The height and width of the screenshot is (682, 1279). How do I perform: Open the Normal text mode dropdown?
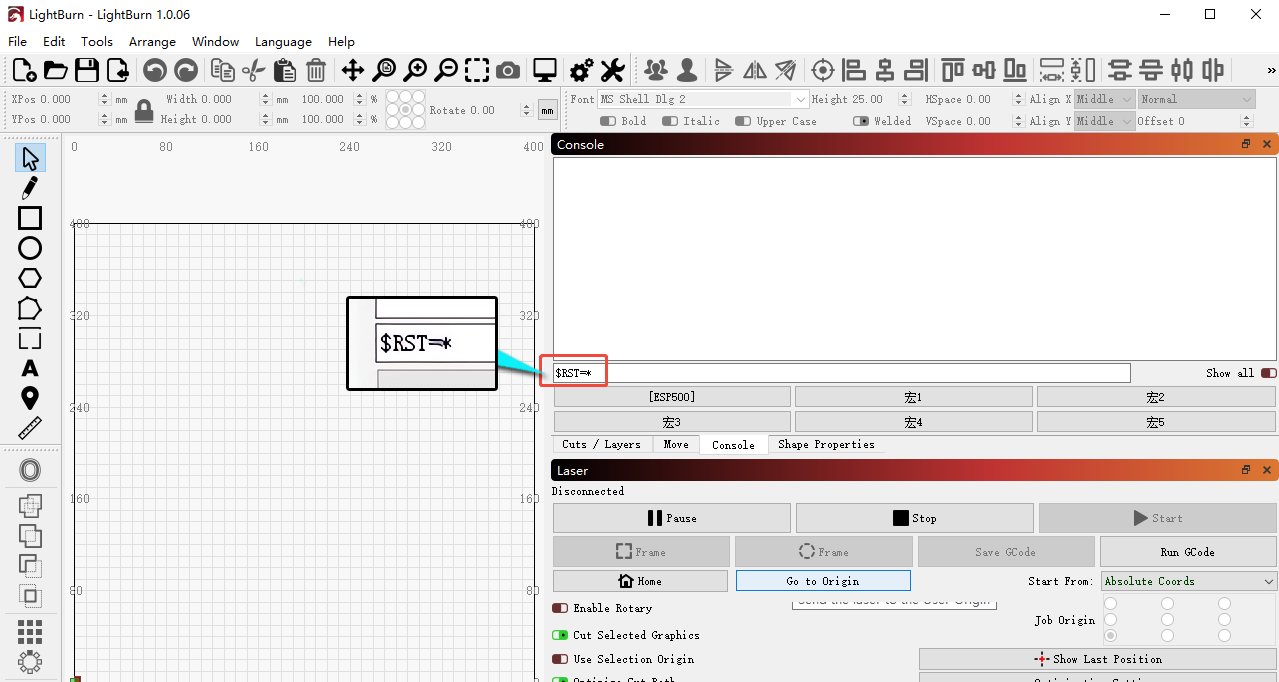(x=1196, y=99)
